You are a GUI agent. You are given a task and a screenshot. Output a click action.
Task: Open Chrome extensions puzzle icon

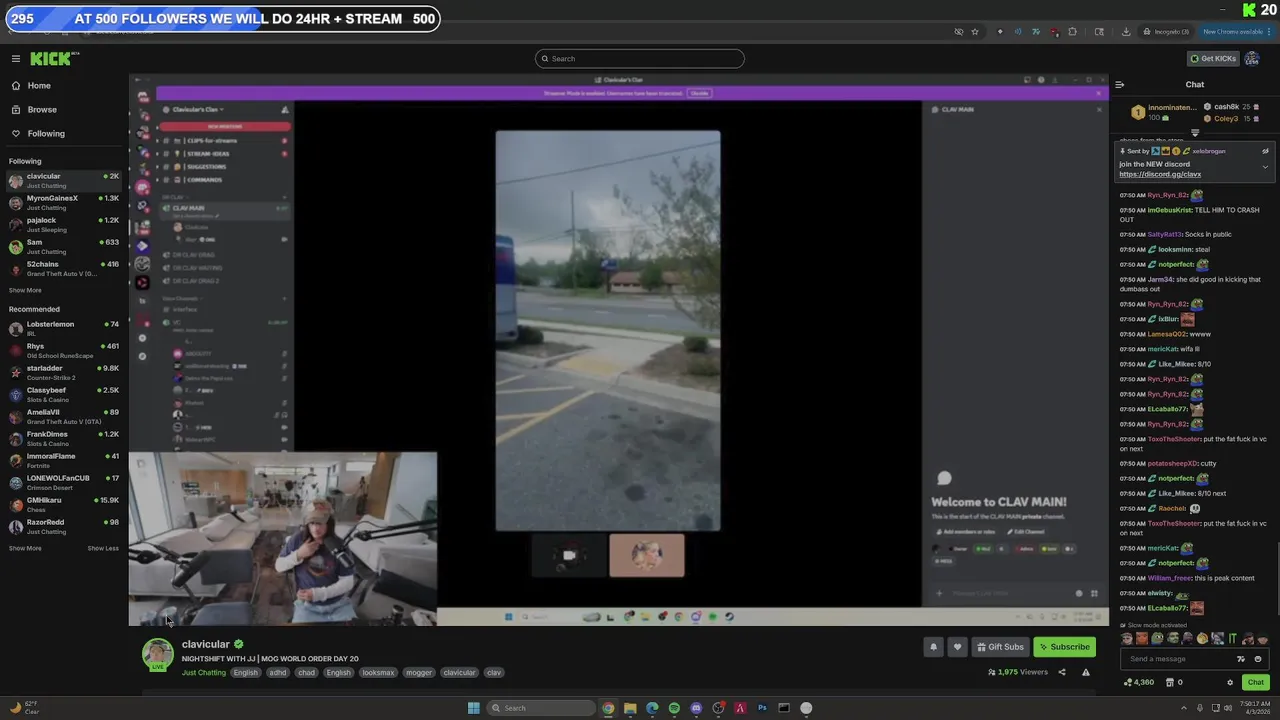1073,32
